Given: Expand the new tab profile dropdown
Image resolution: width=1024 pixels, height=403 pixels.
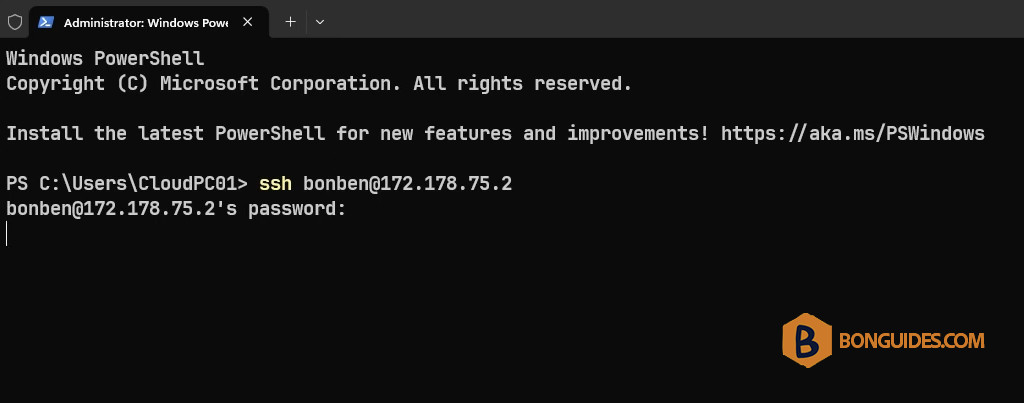Looking at the screenshot, I should point(320,22).
